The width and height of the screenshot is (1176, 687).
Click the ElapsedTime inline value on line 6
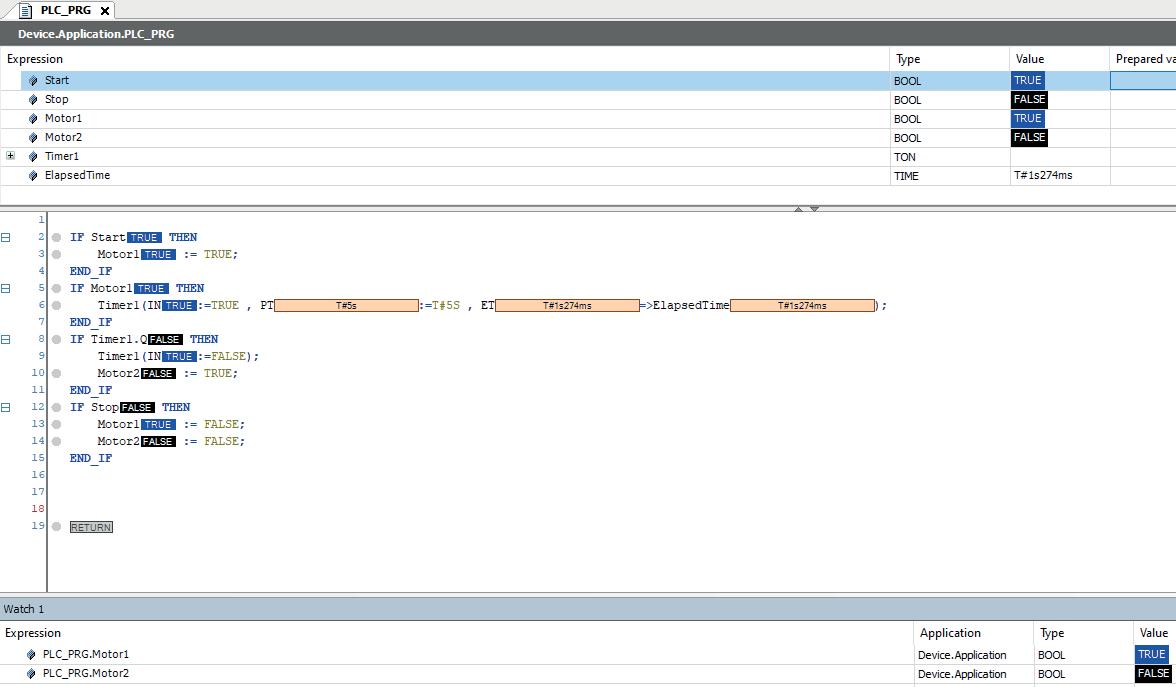coord(802,305)
